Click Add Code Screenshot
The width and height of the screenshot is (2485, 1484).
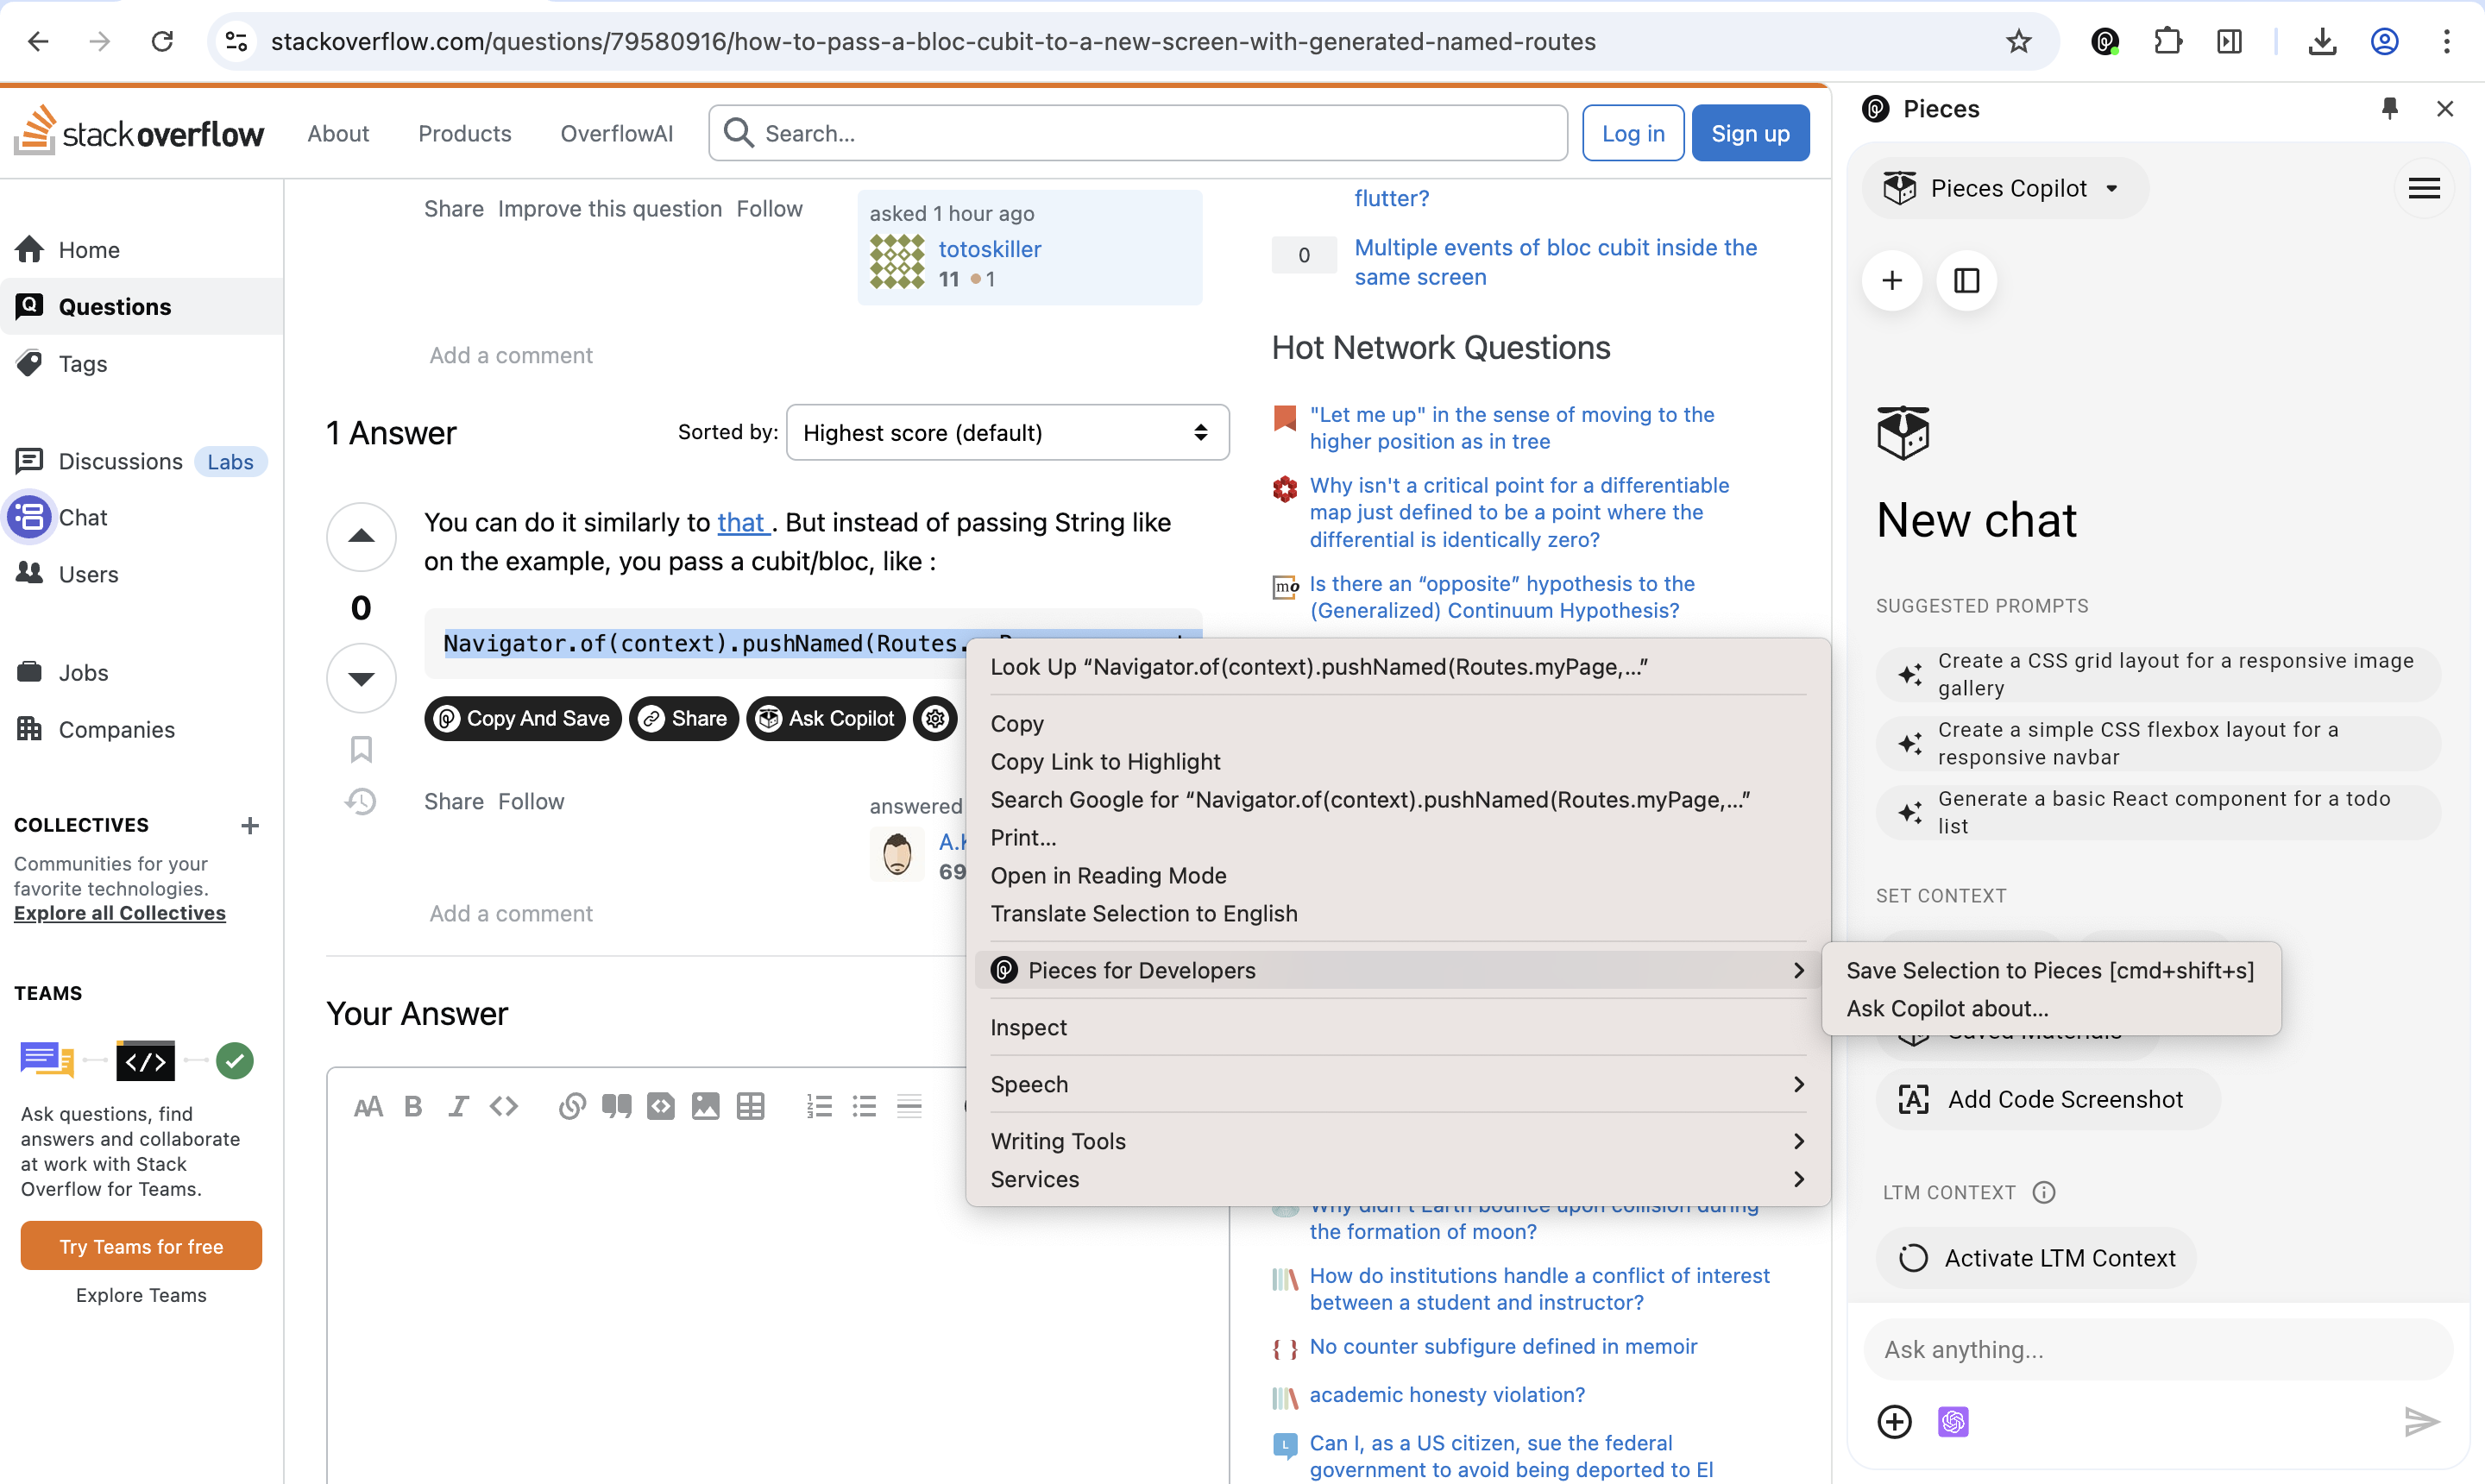[x=2047, y=1099]
